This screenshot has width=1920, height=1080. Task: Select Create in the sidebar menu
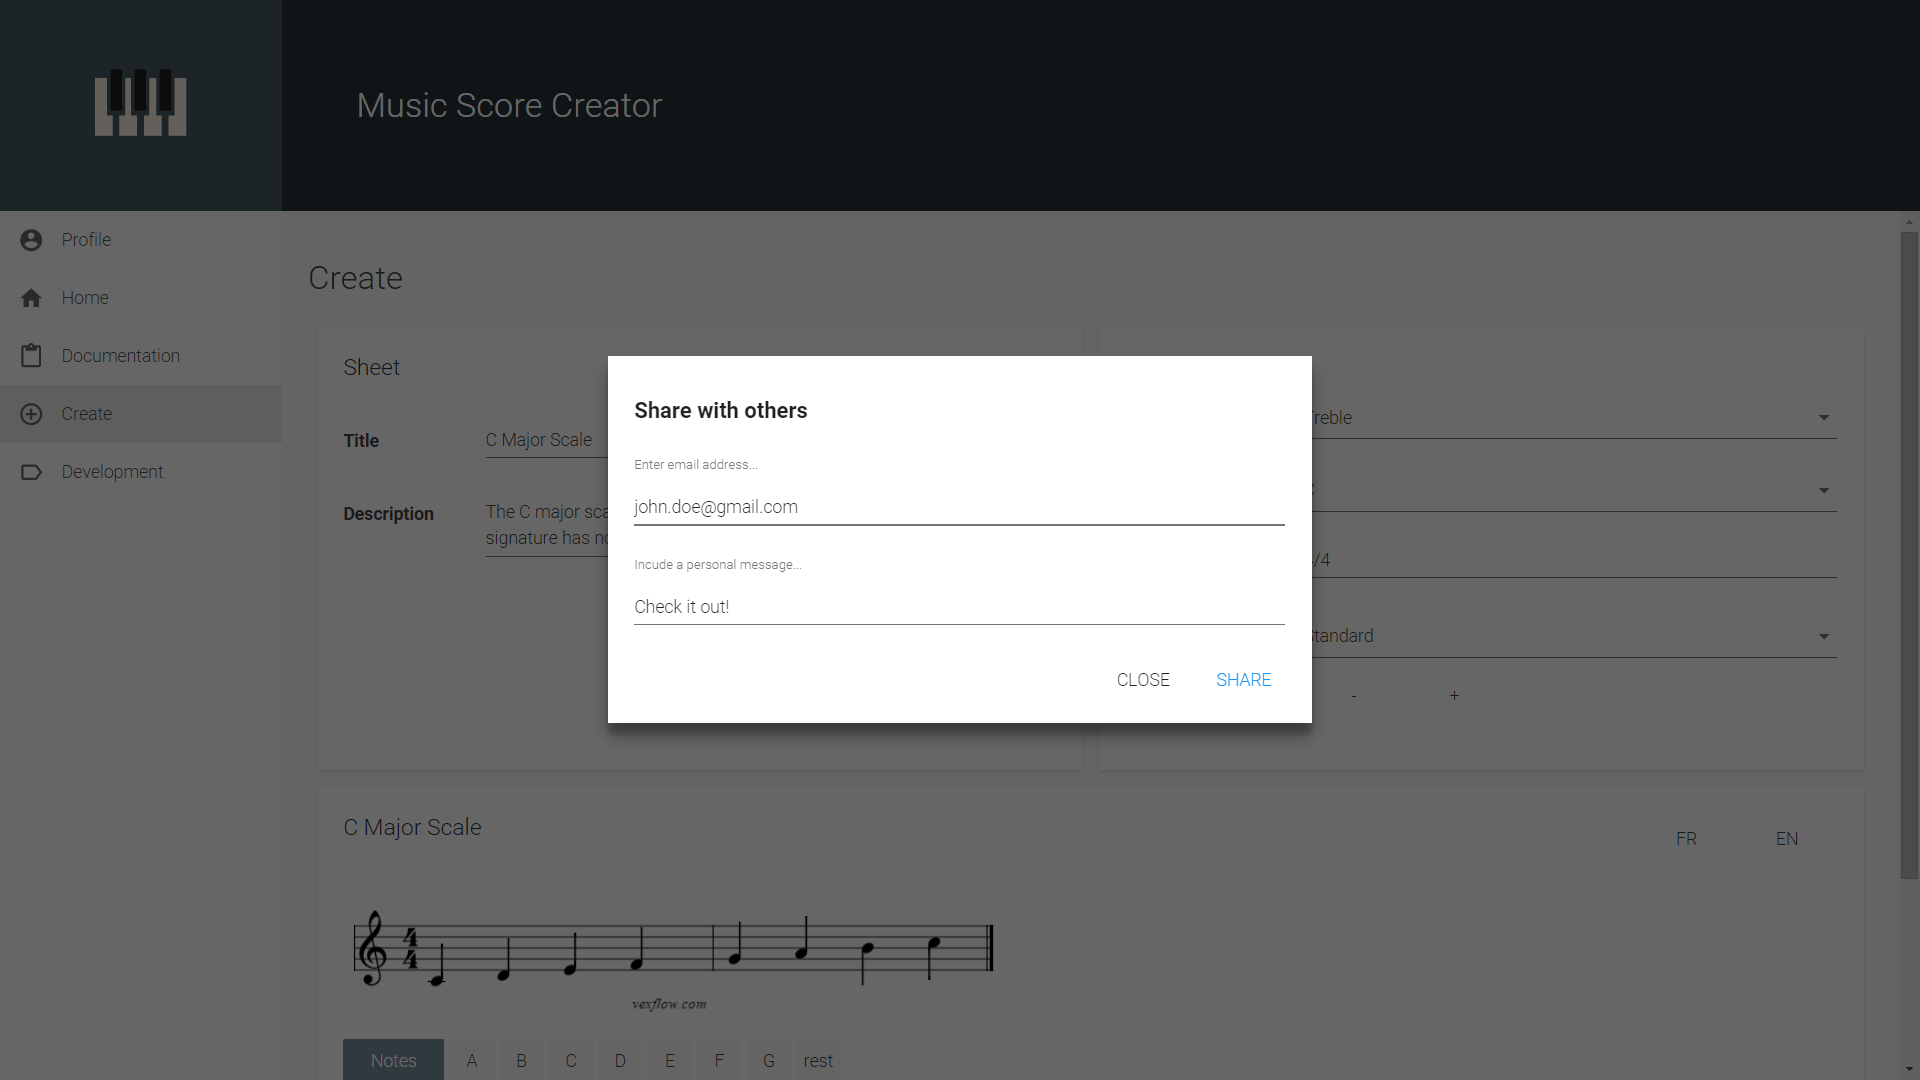(x=86, y=413)
